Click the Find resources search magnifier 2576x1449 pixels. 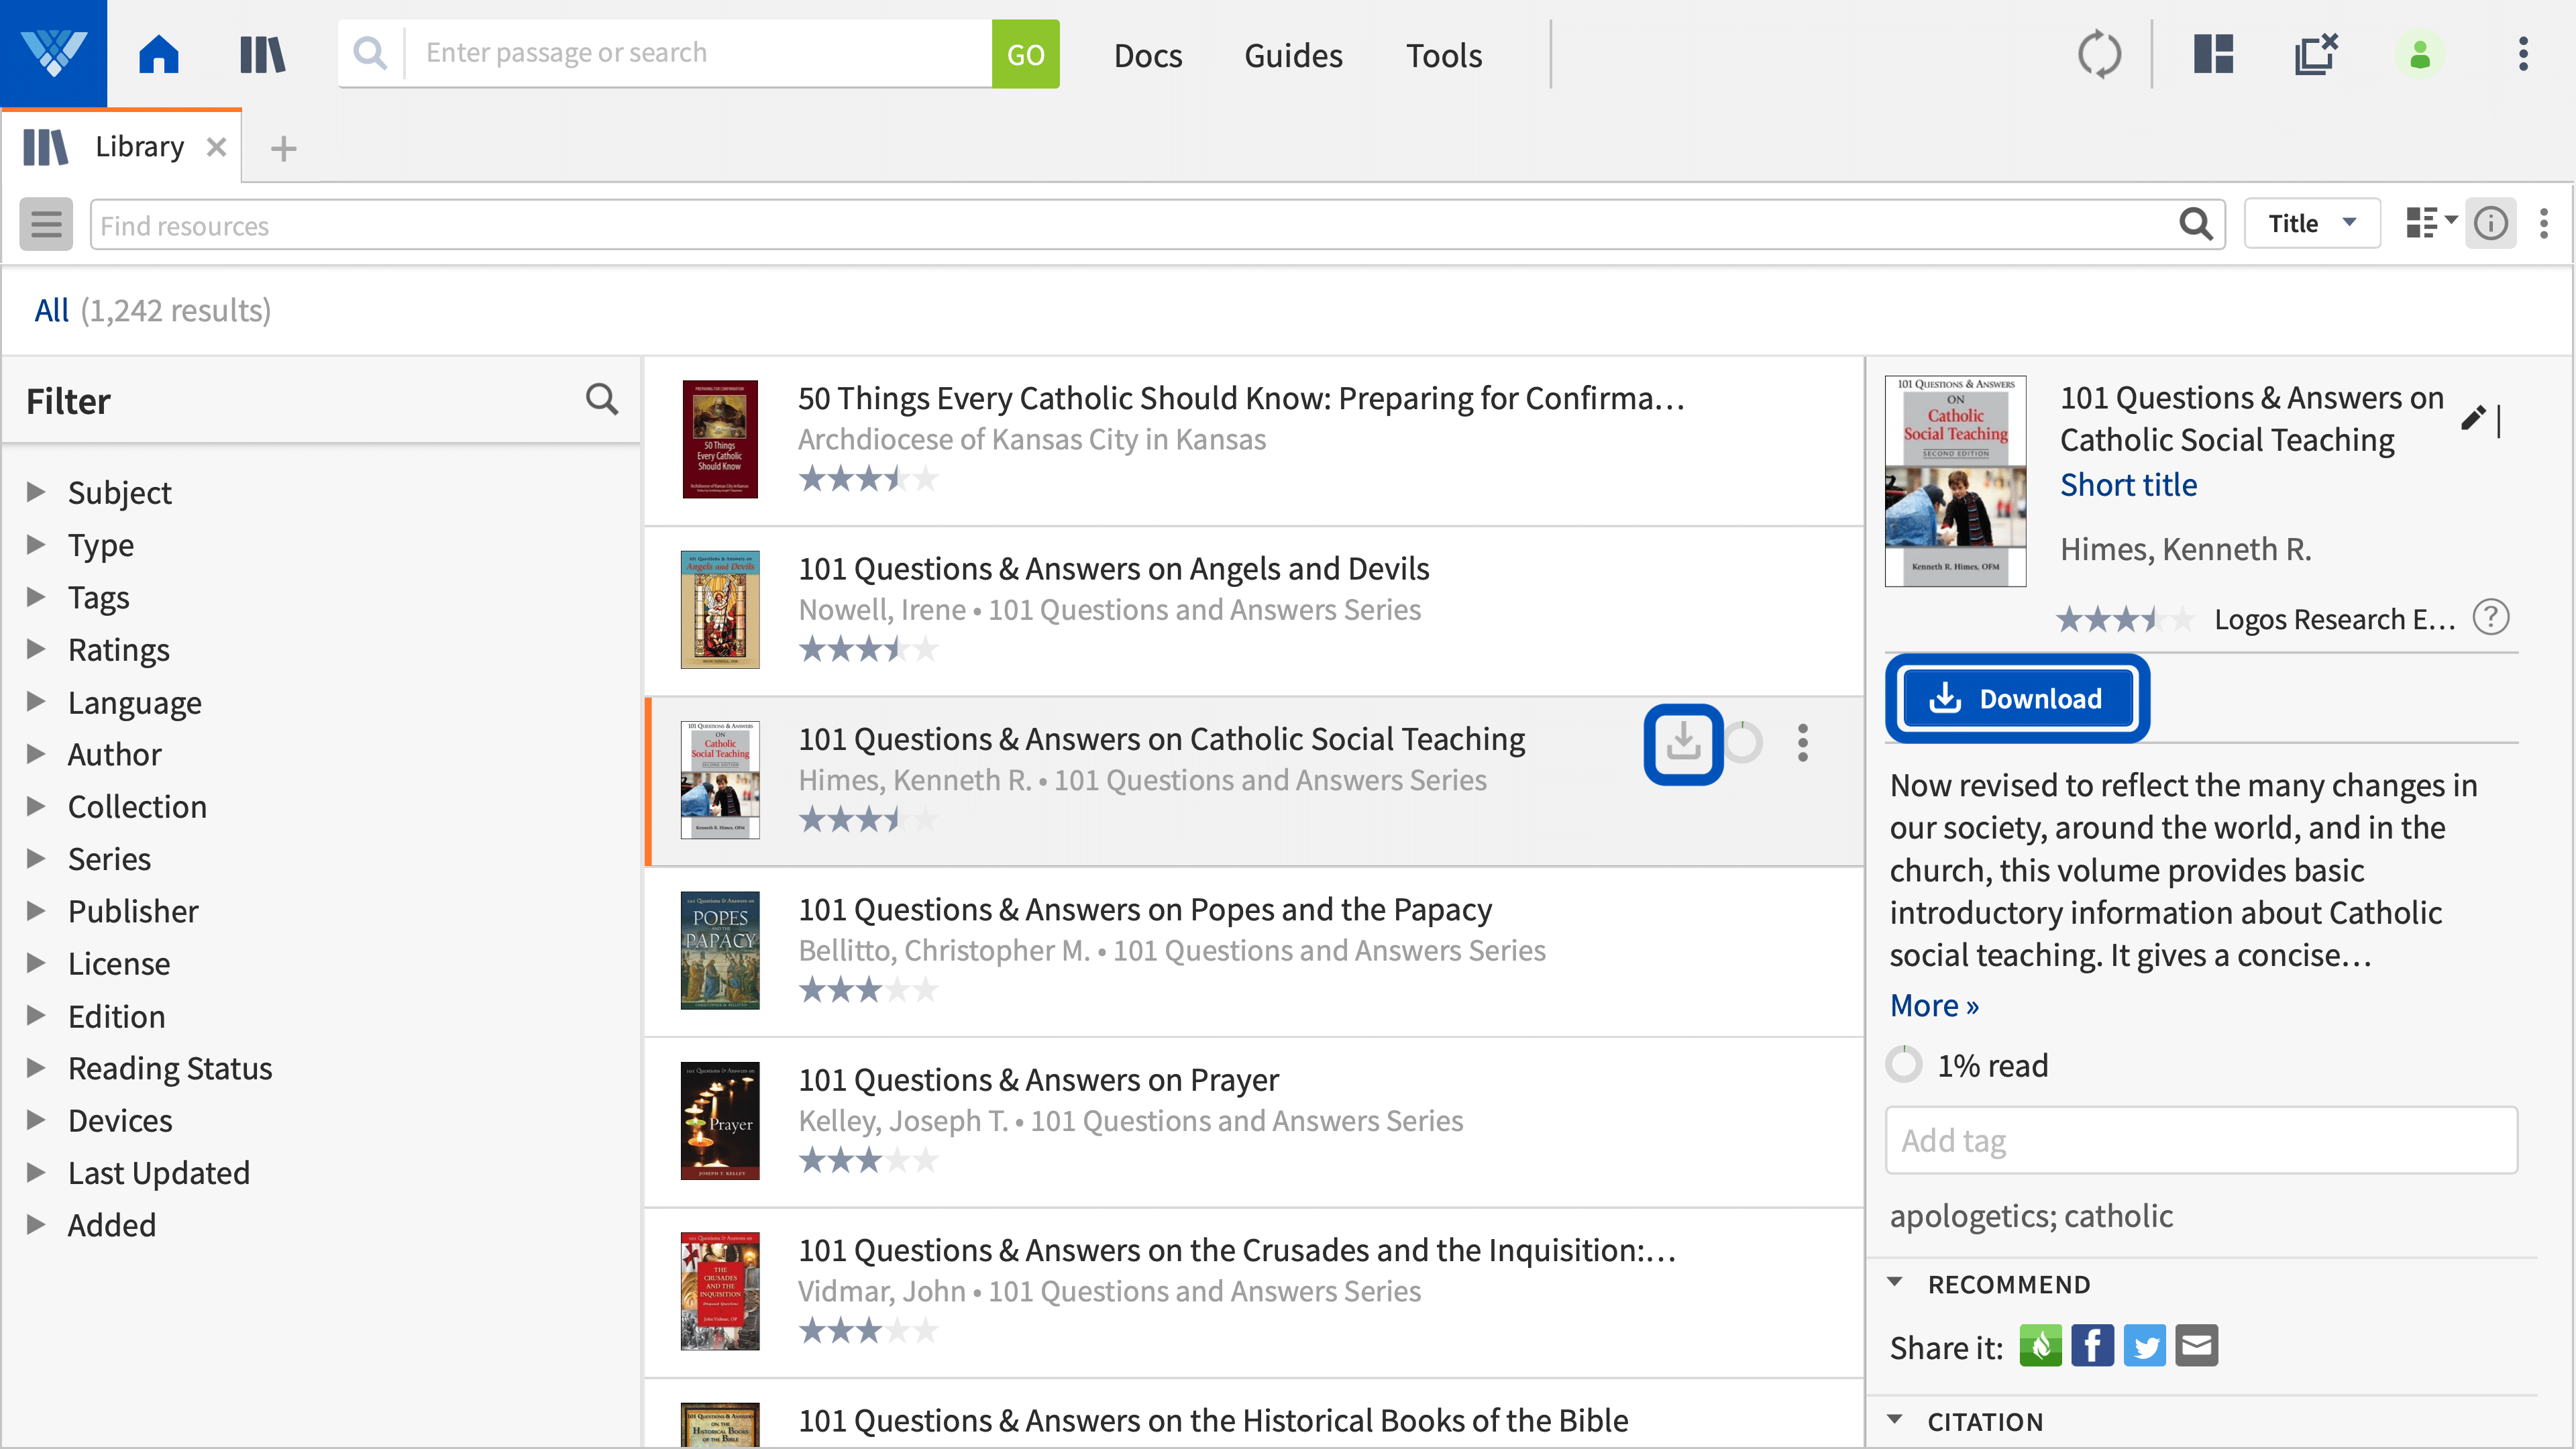2195,224
